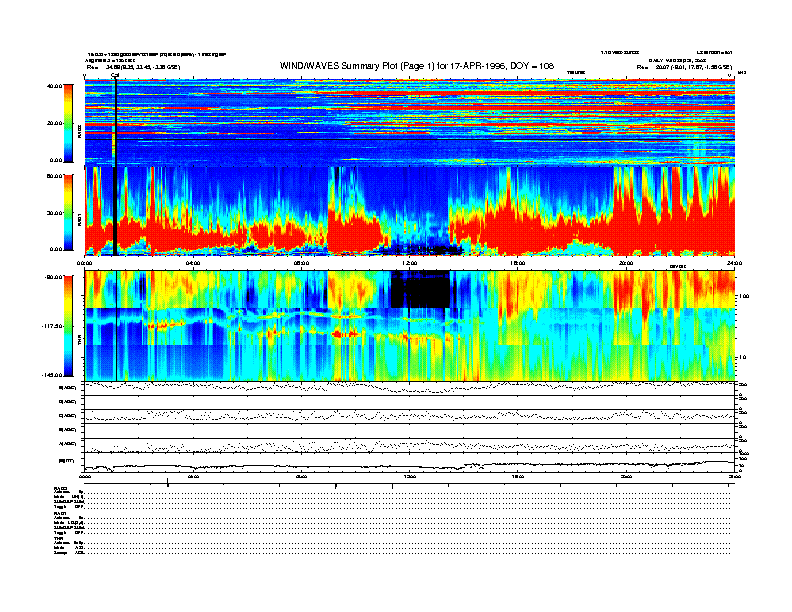Click the 100 tick label right of TNR
Image resolution: width=792 pixels, height=612 pixels.
point(744,296)
